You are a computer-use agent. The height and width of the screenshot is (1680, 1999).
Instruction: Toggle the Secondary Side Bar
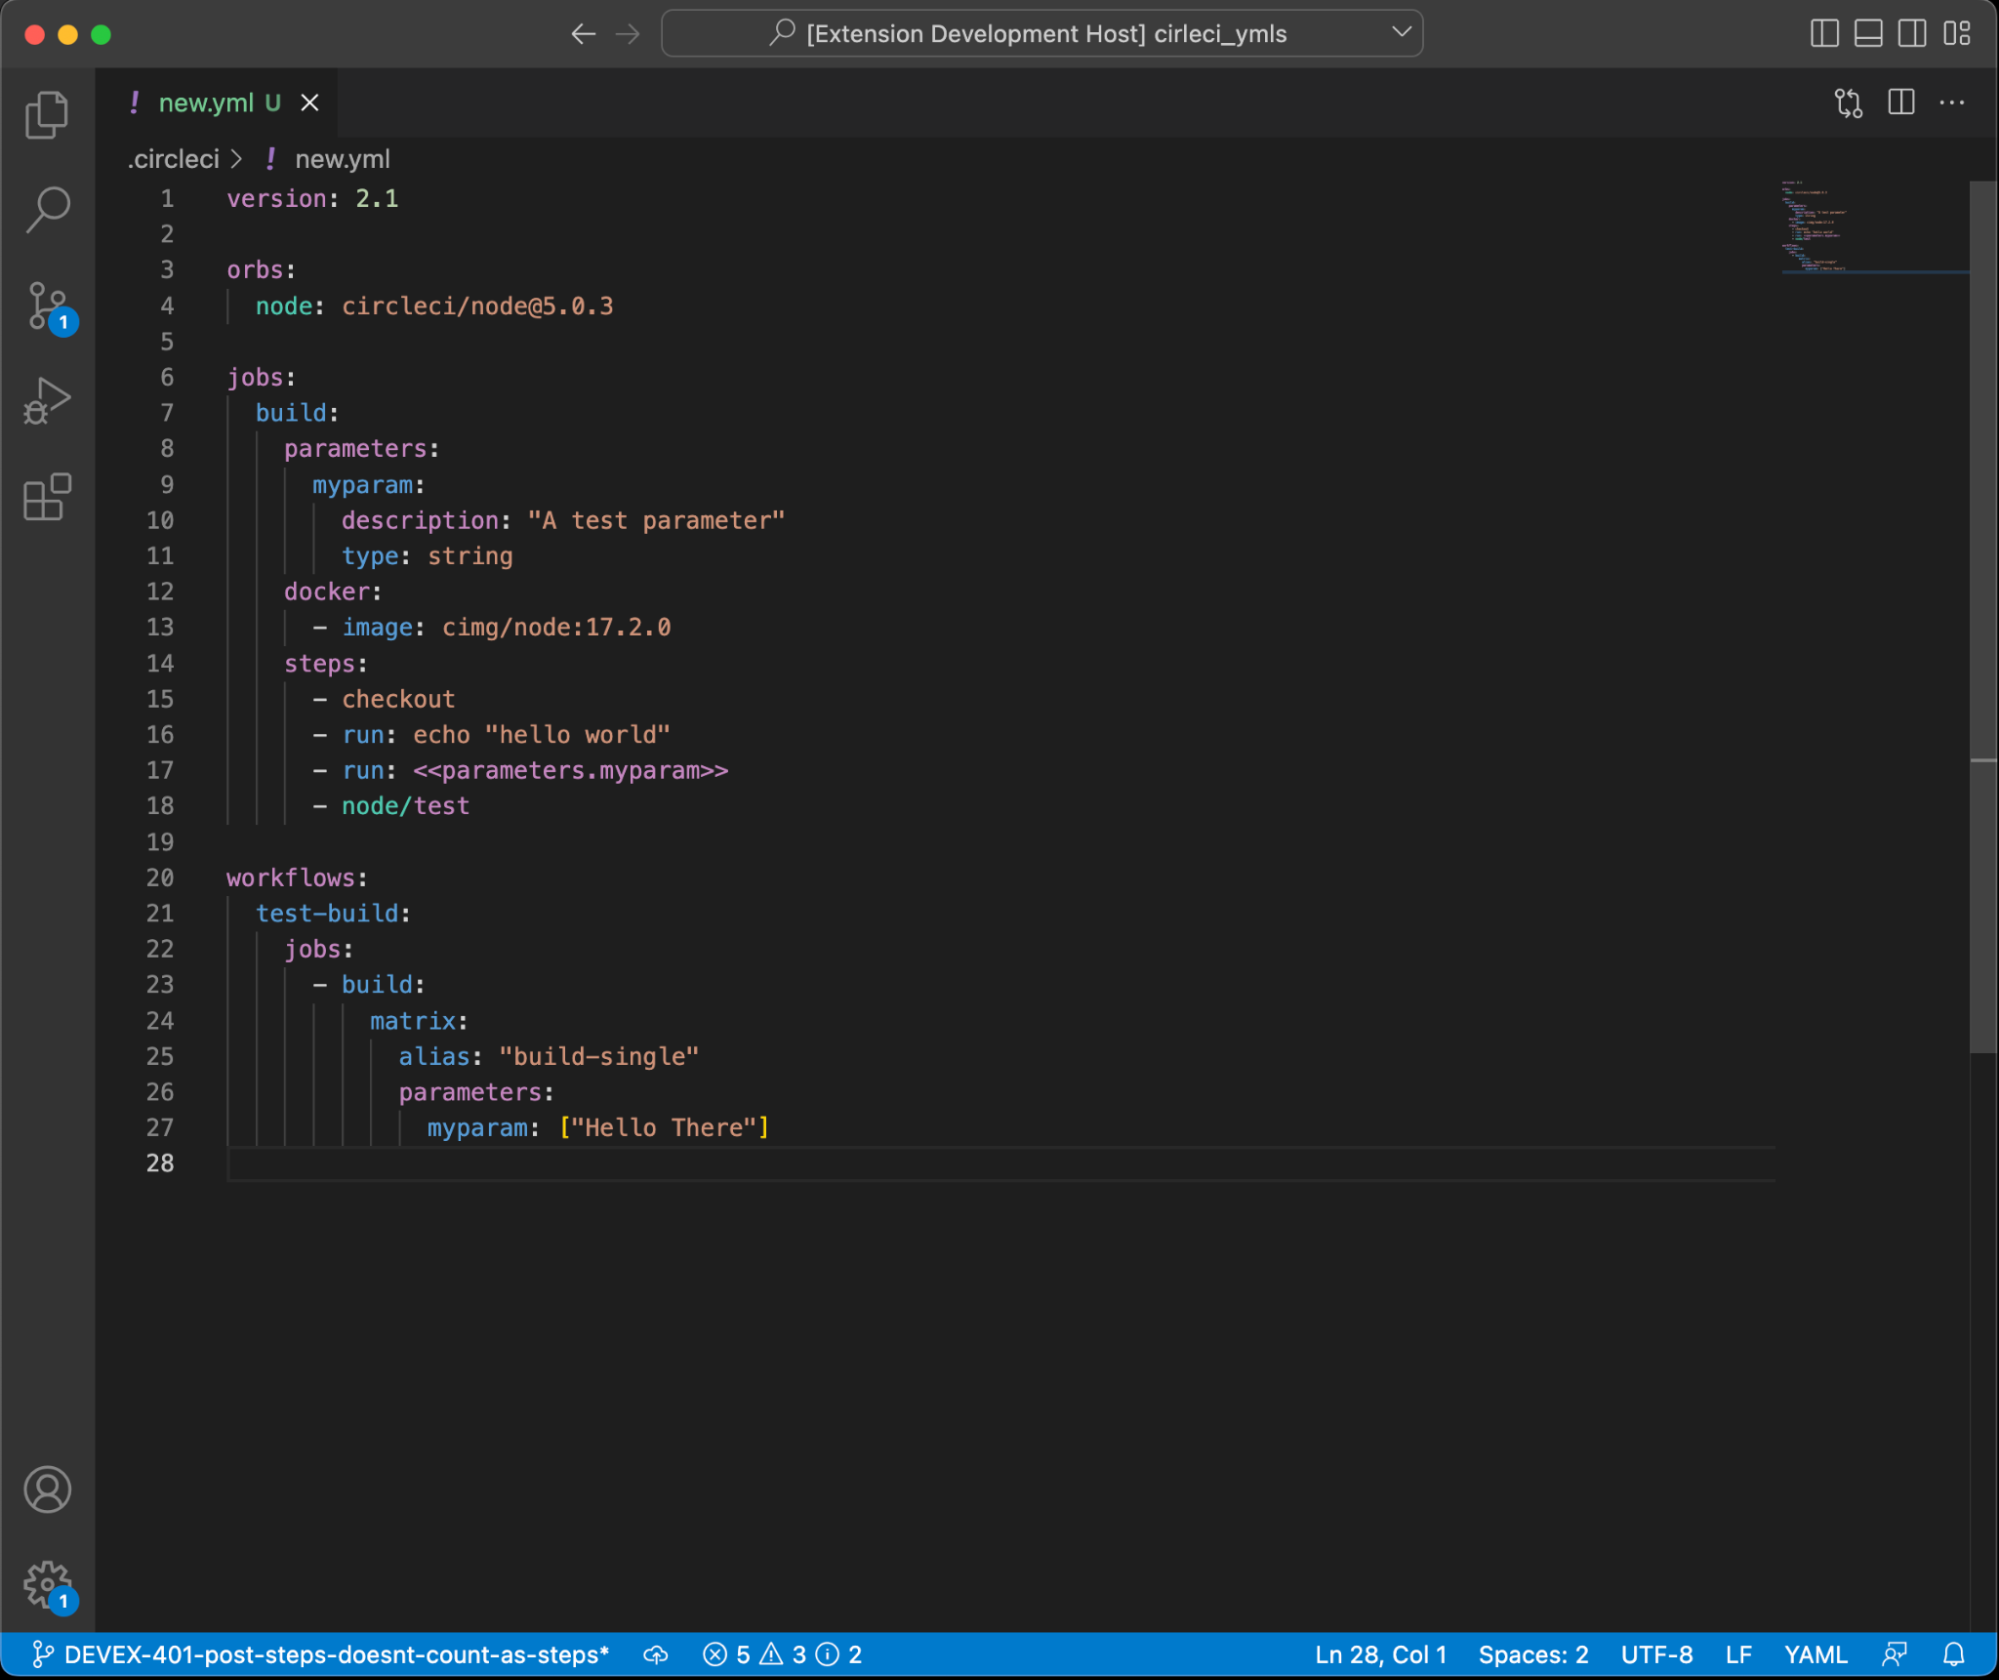(1911, 33)
